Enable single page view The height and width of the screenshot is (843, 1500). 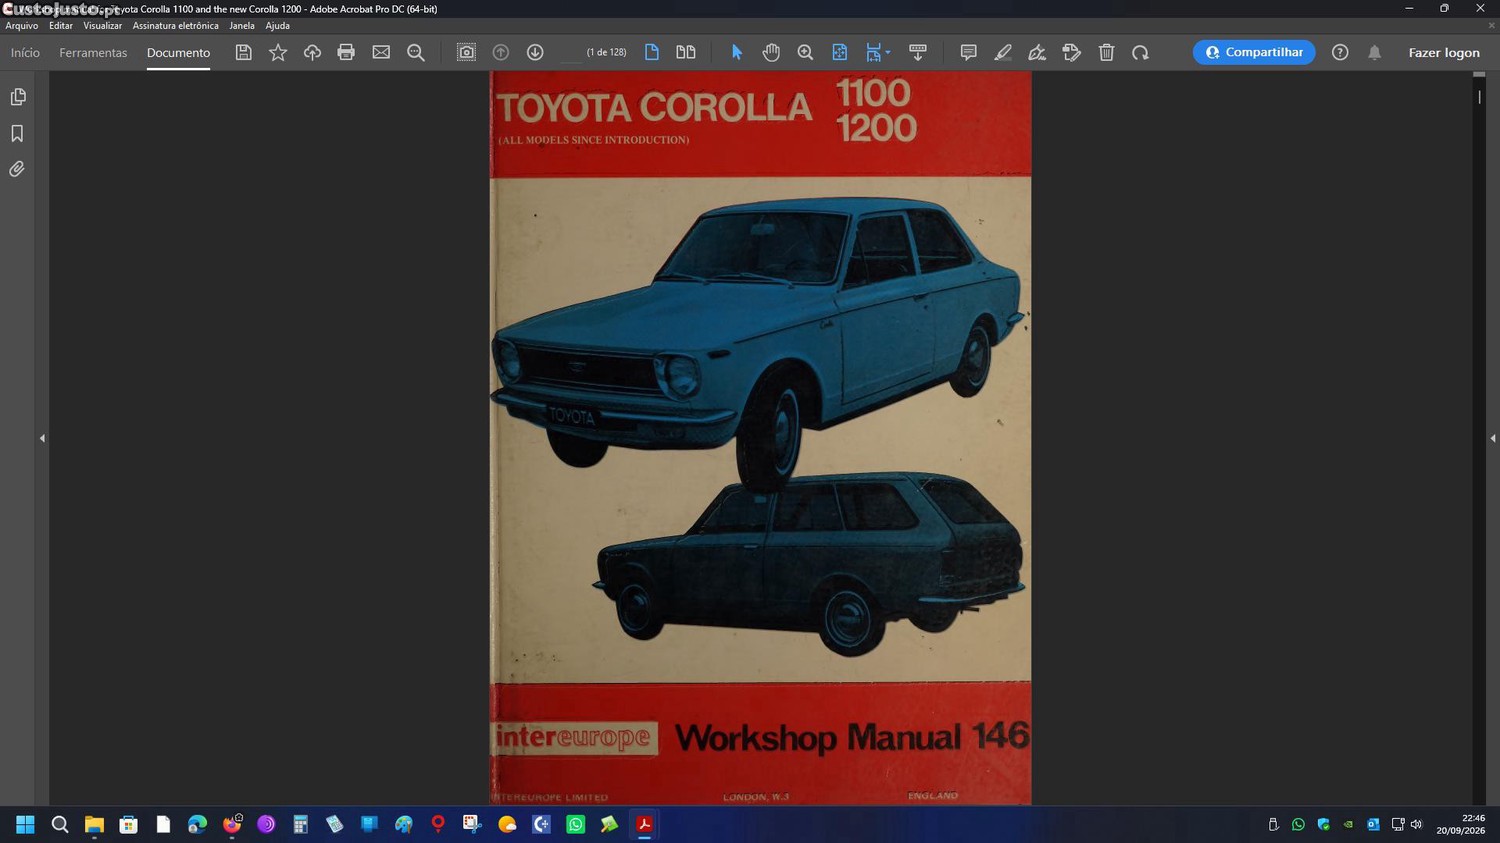[x=652, y=52]
